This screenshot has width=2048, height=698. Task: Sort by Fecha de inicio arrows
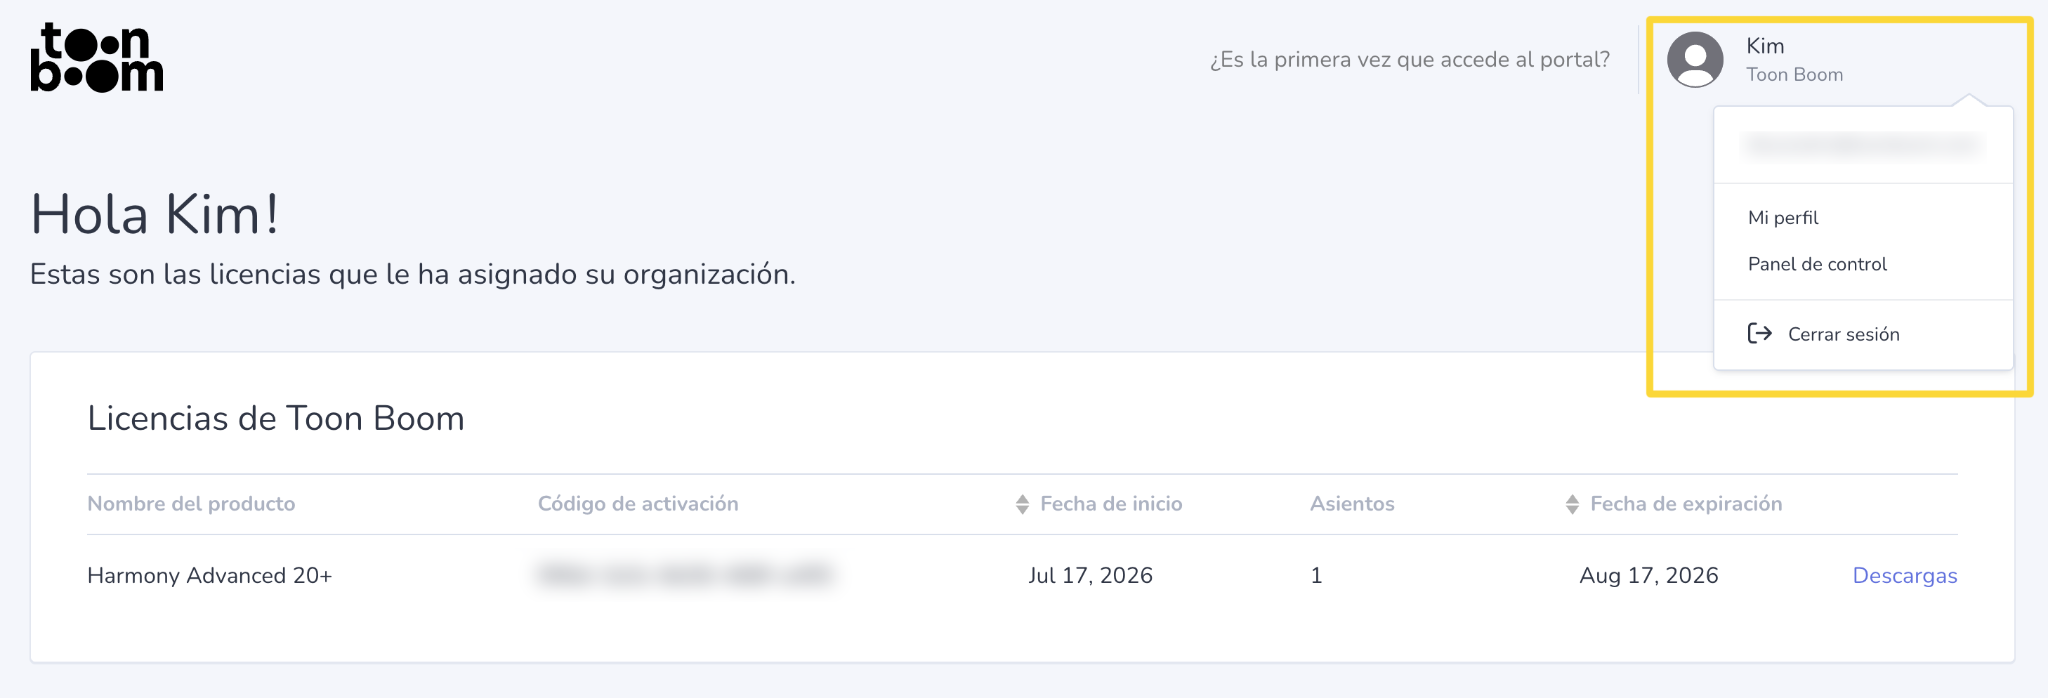1022,504
